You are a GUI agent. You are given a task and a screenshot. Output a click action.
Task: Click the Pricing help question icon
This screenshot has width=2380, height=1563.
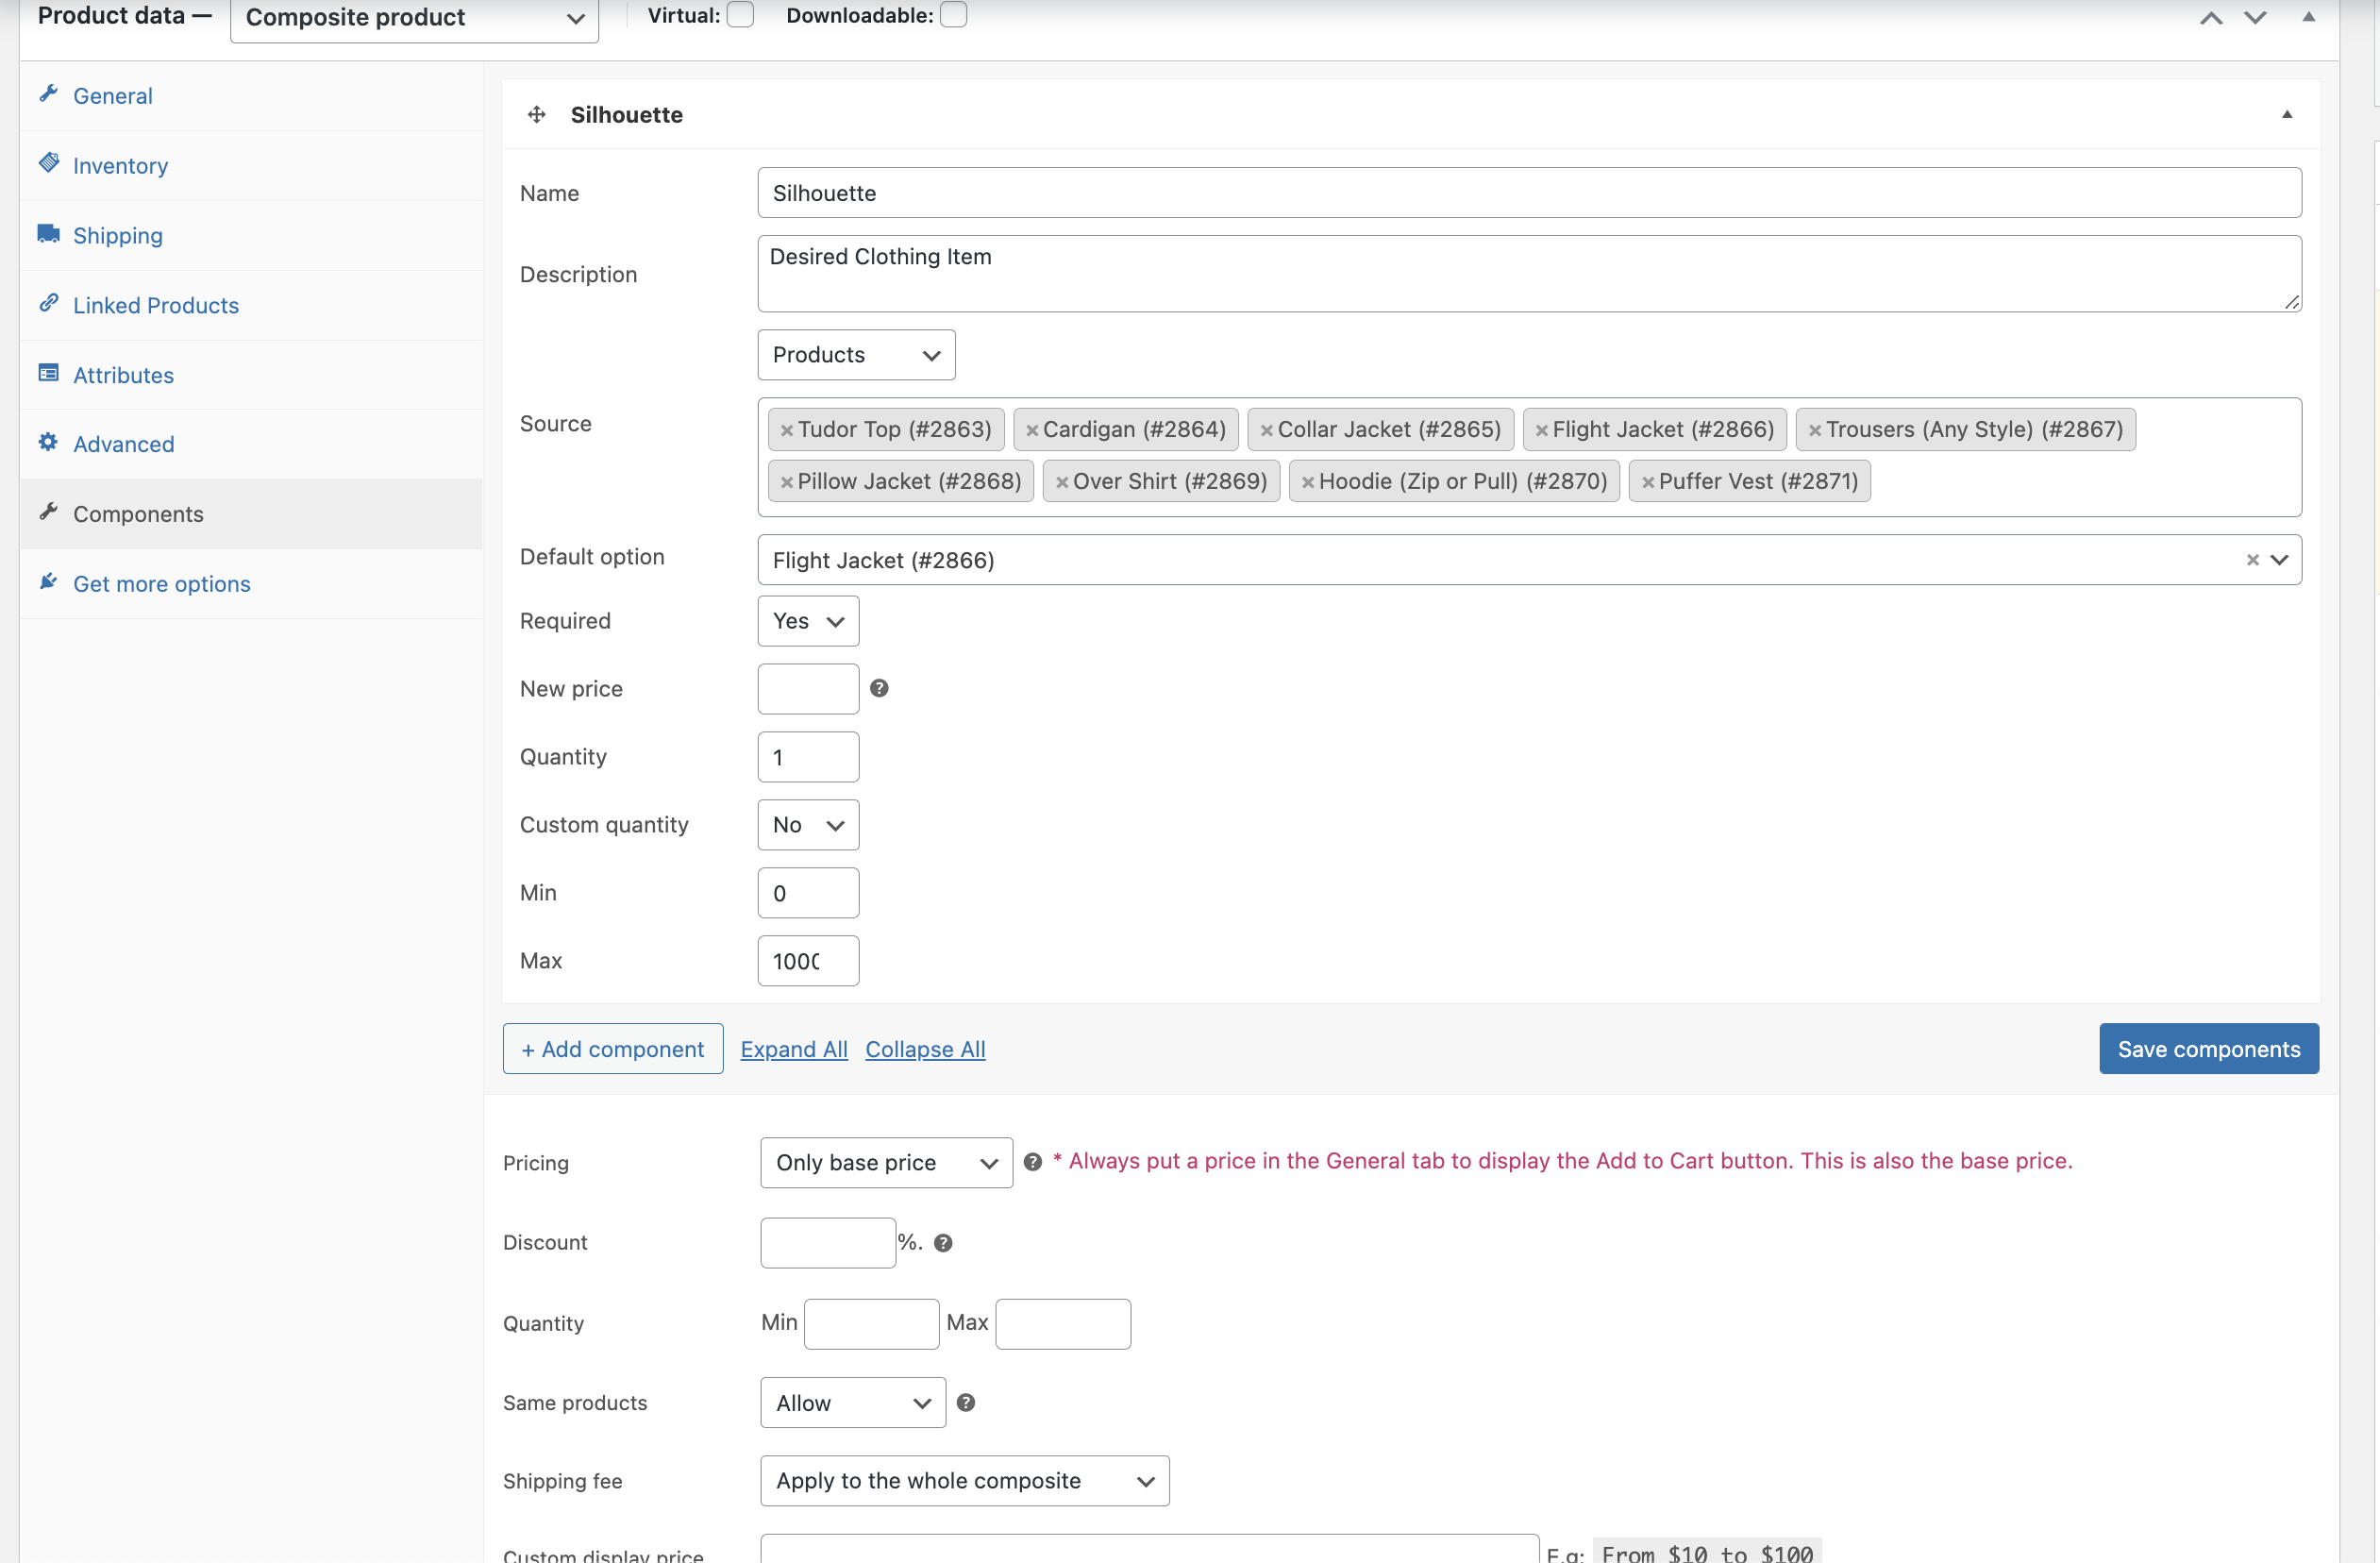pyautogui.click(x=1033, y=1161)
